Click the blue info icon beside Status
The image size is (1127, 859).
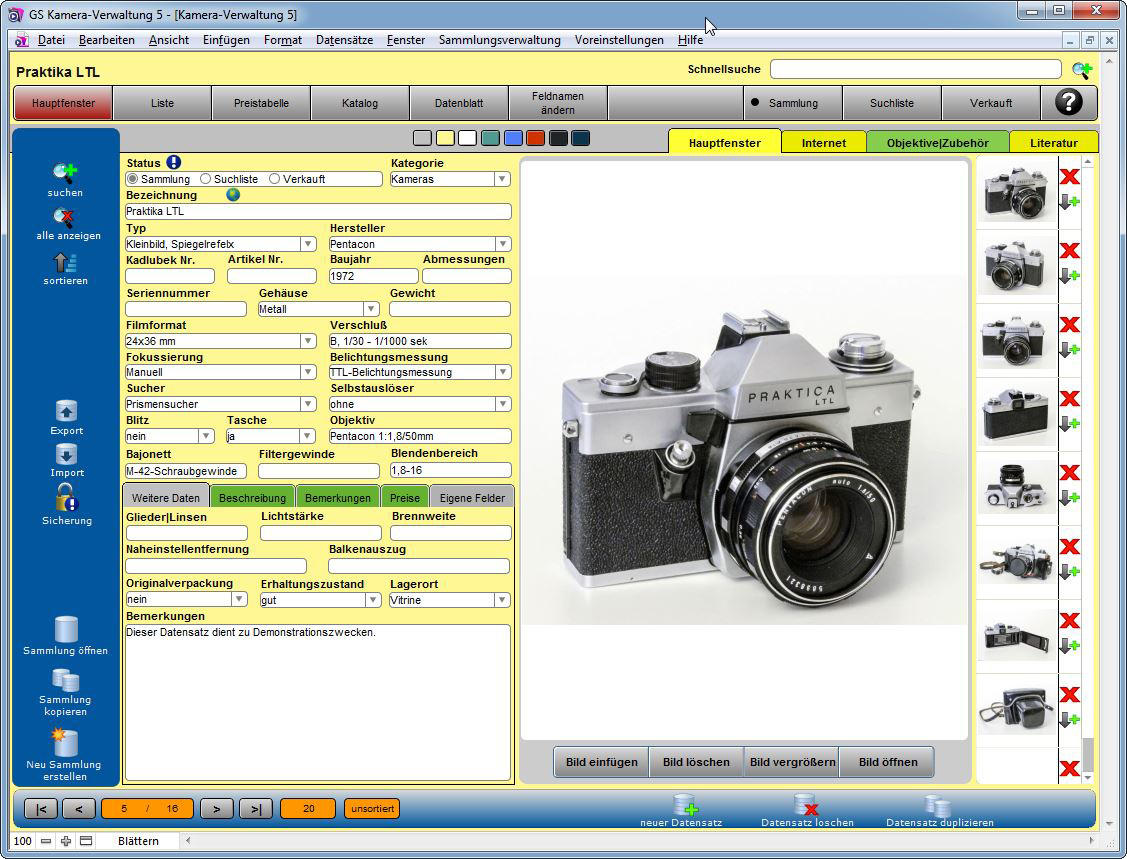[x=173, y=162]
